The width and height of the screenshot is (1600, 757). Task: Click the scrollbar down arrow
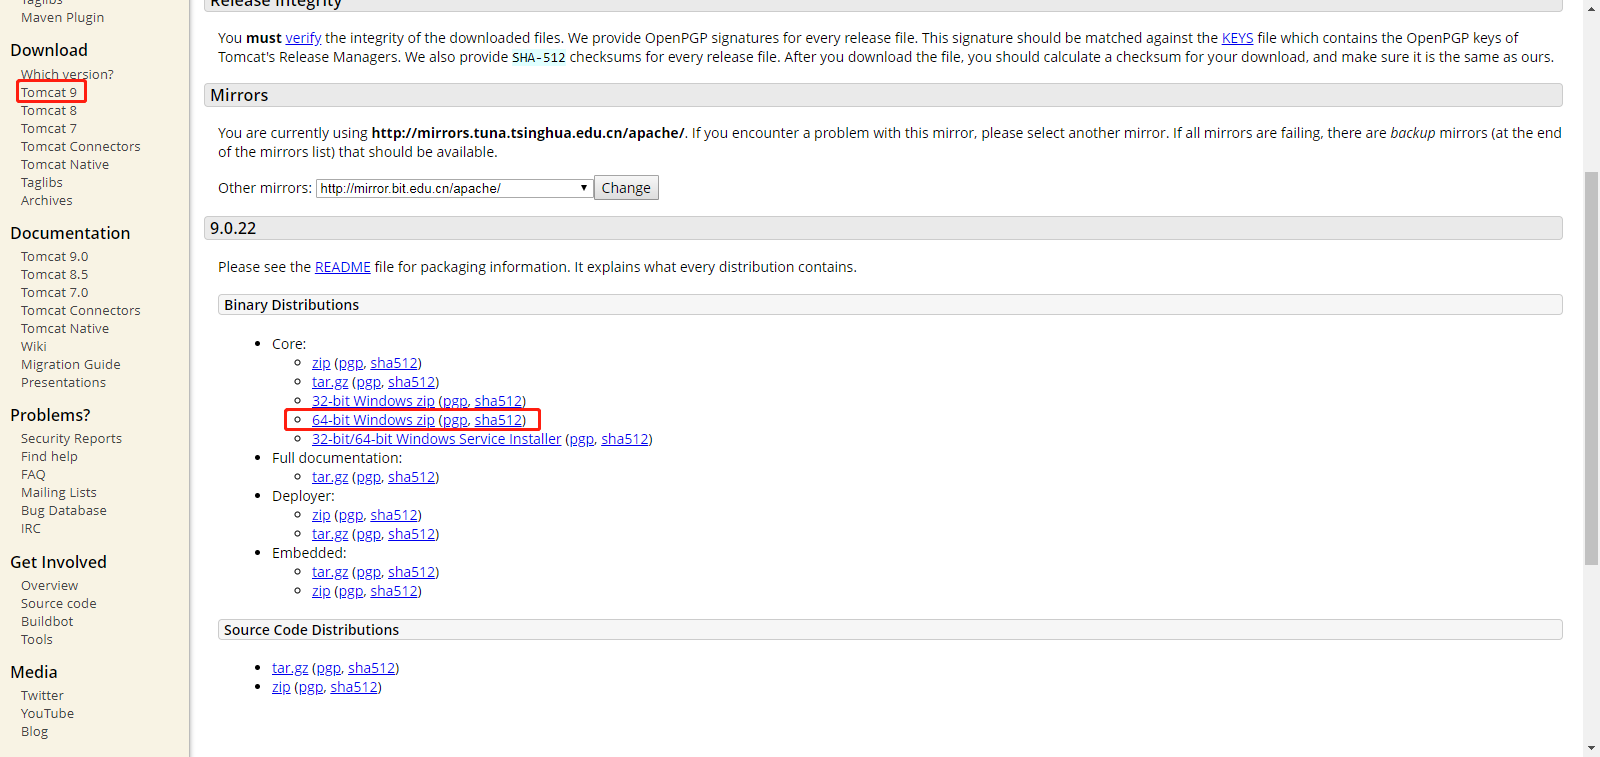(x=1591, y=748)
